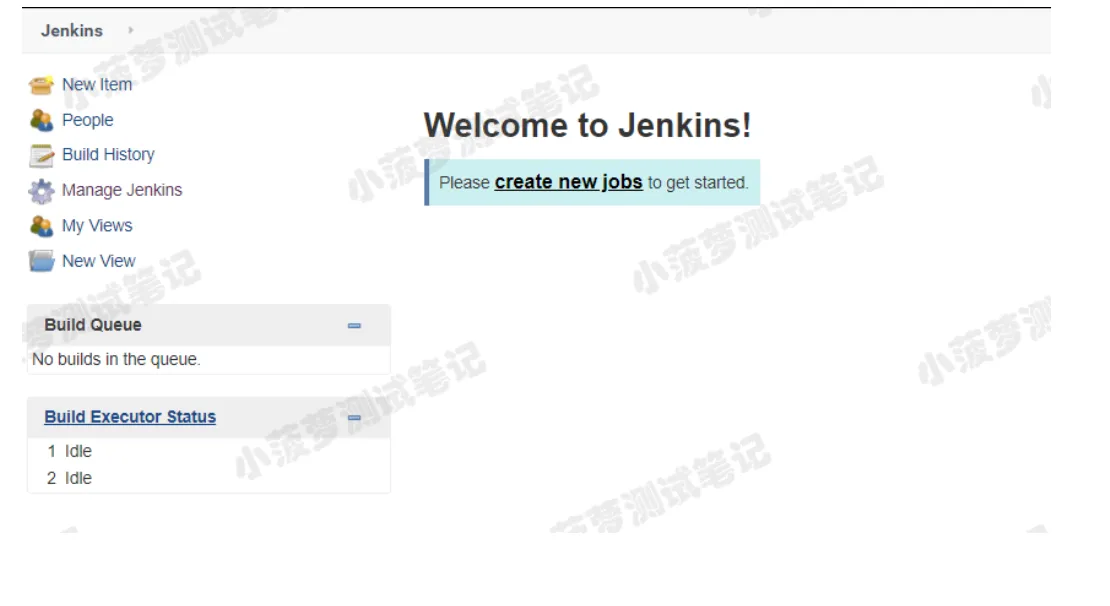This screenshot has width=1110, height=606.
Task: Open the People page link
Action: (88, 120)
